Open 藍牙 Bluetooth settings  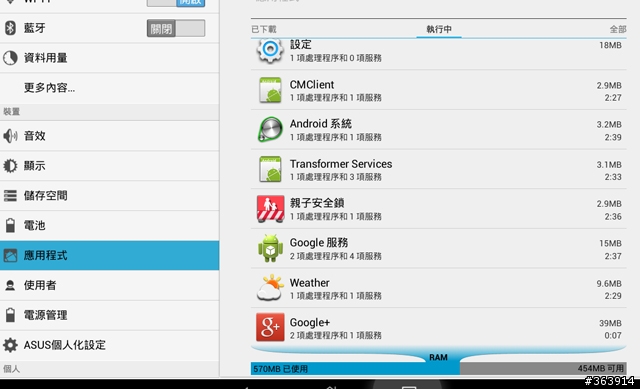coord(109,28)
